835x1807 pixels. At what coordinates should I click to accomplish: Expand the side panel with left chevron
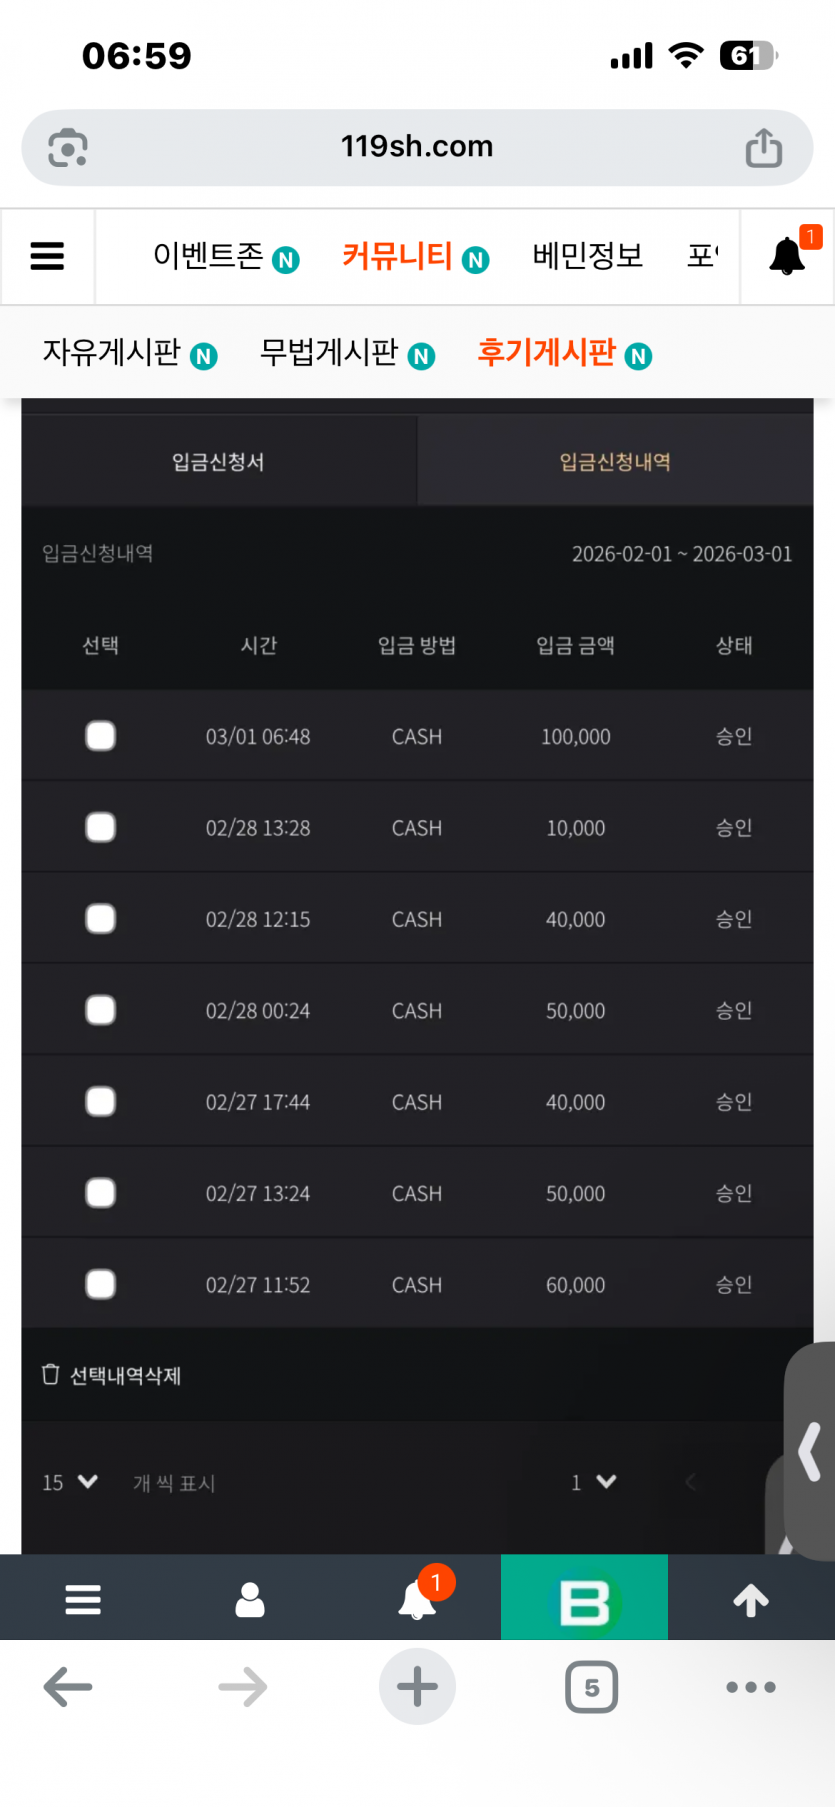810,1450
